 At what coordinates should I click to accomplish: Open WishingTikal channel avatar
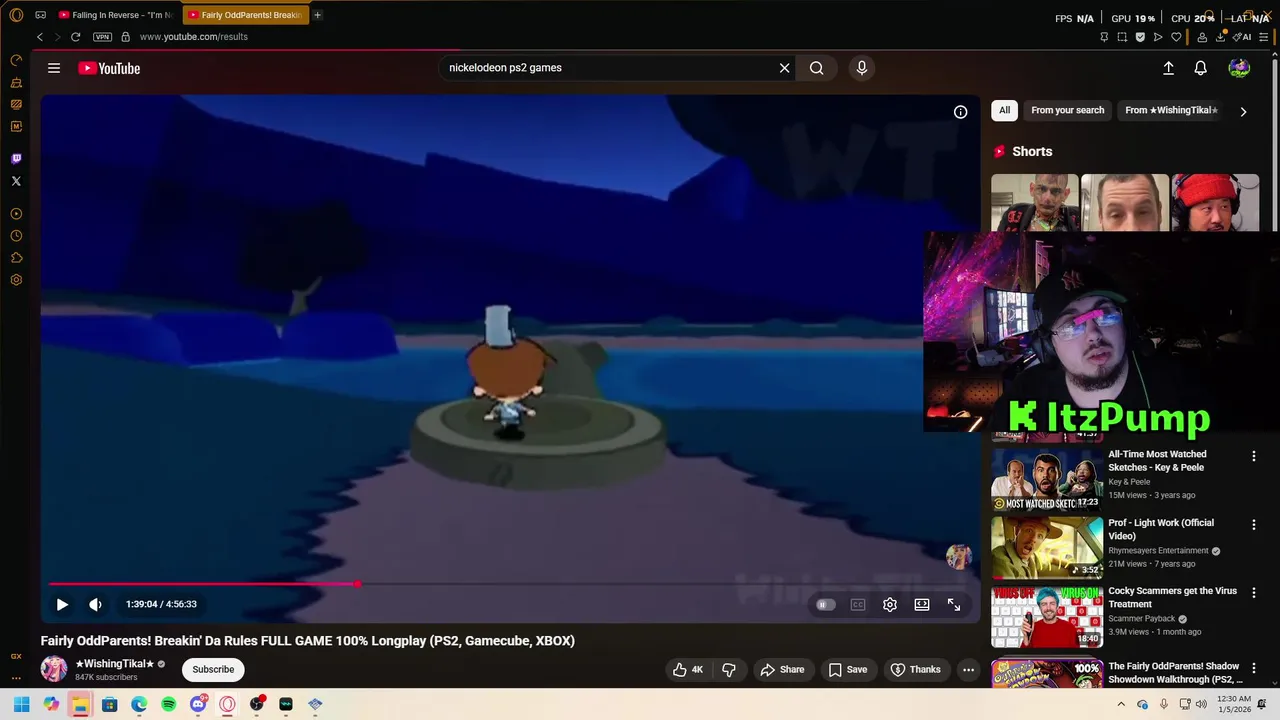click(x=54, y=669)
